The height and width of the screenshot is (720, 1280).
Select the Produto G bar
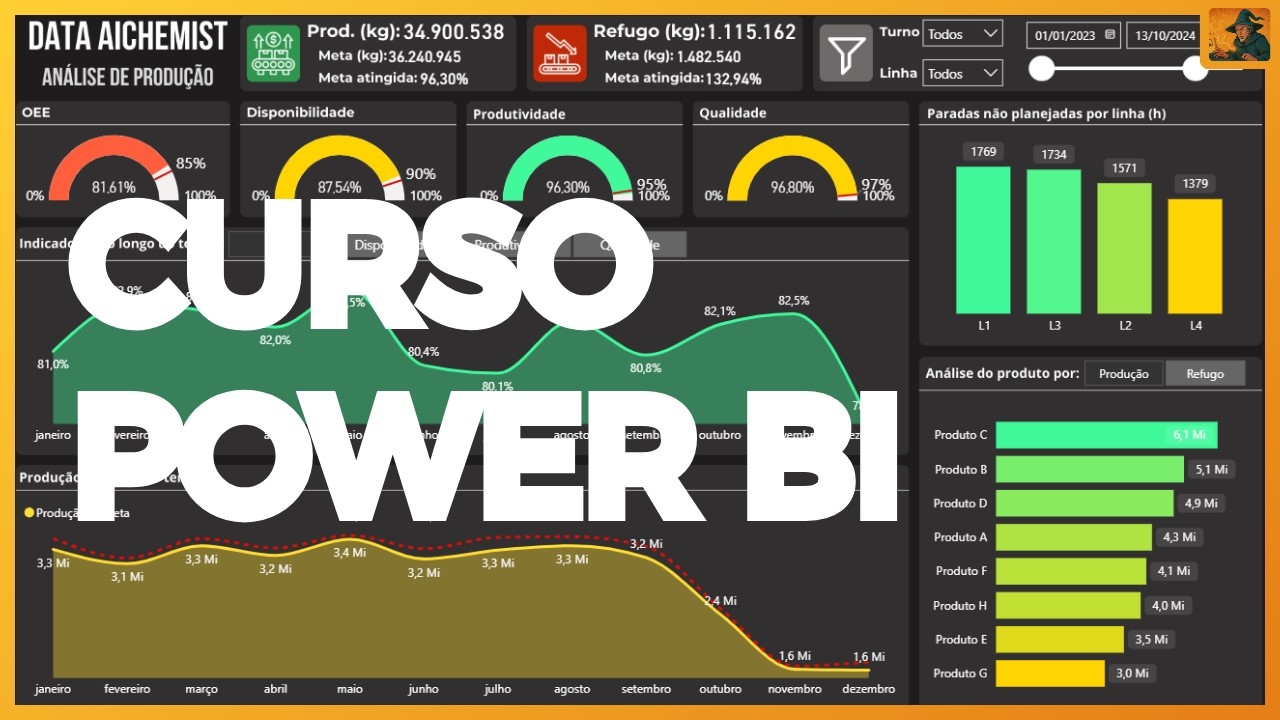(x=1050, y=673)
